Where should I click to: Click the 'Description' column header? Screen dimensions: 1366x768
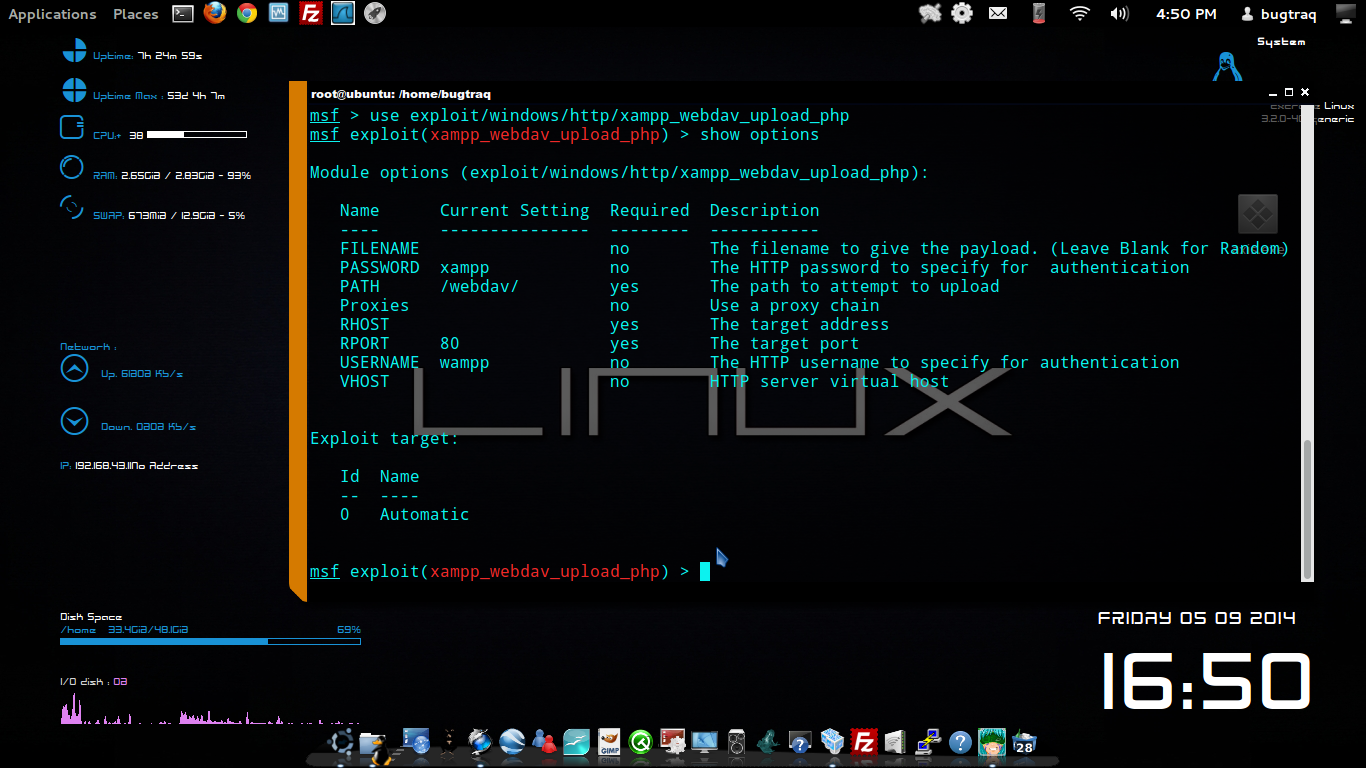tap(765, 210)
